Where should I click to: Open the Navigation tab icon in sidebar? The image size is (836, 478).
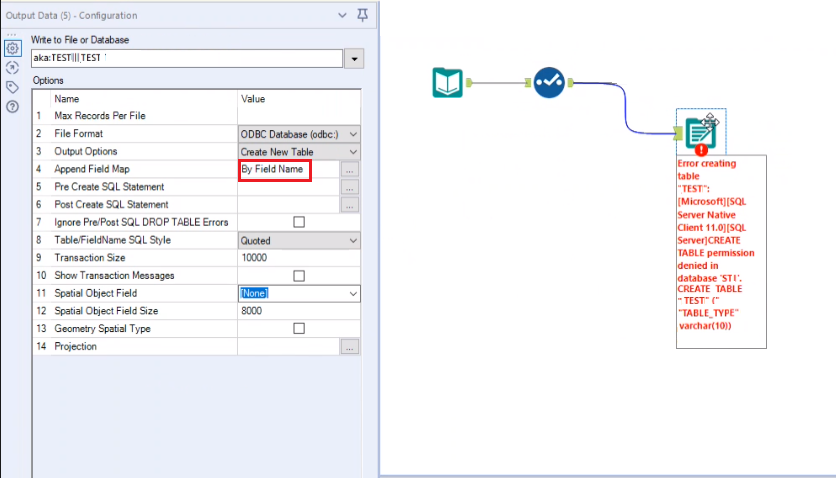point(12,68)
